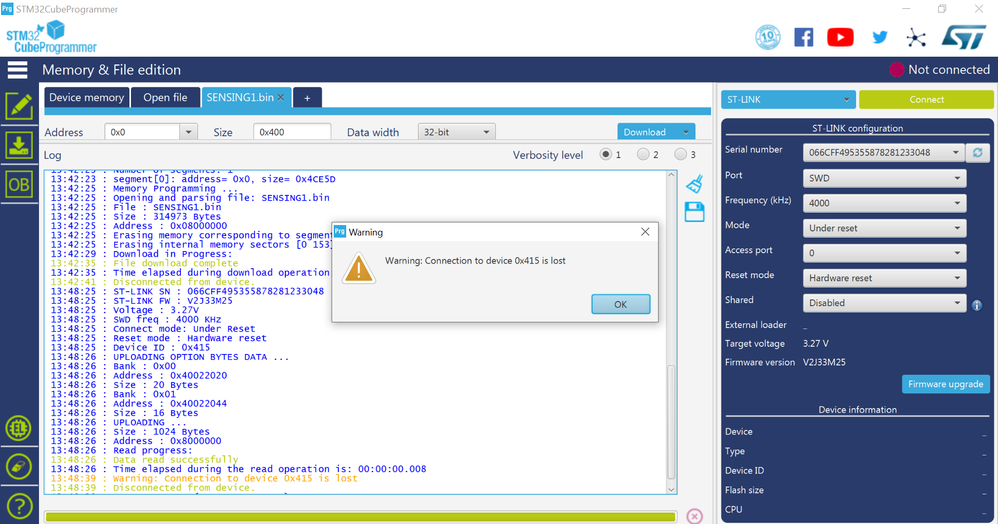Image resolution: width=998 pixels, height=524 pixels.
Task: Expand the Download button arrow
Action: [x=686, y=132]
